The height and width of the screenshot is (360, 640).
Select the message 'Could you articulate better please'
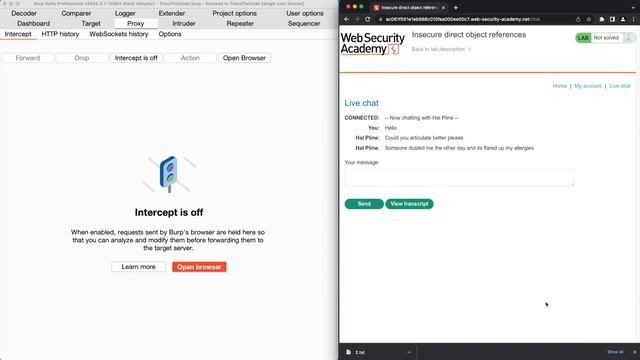[x=424, y=138]
